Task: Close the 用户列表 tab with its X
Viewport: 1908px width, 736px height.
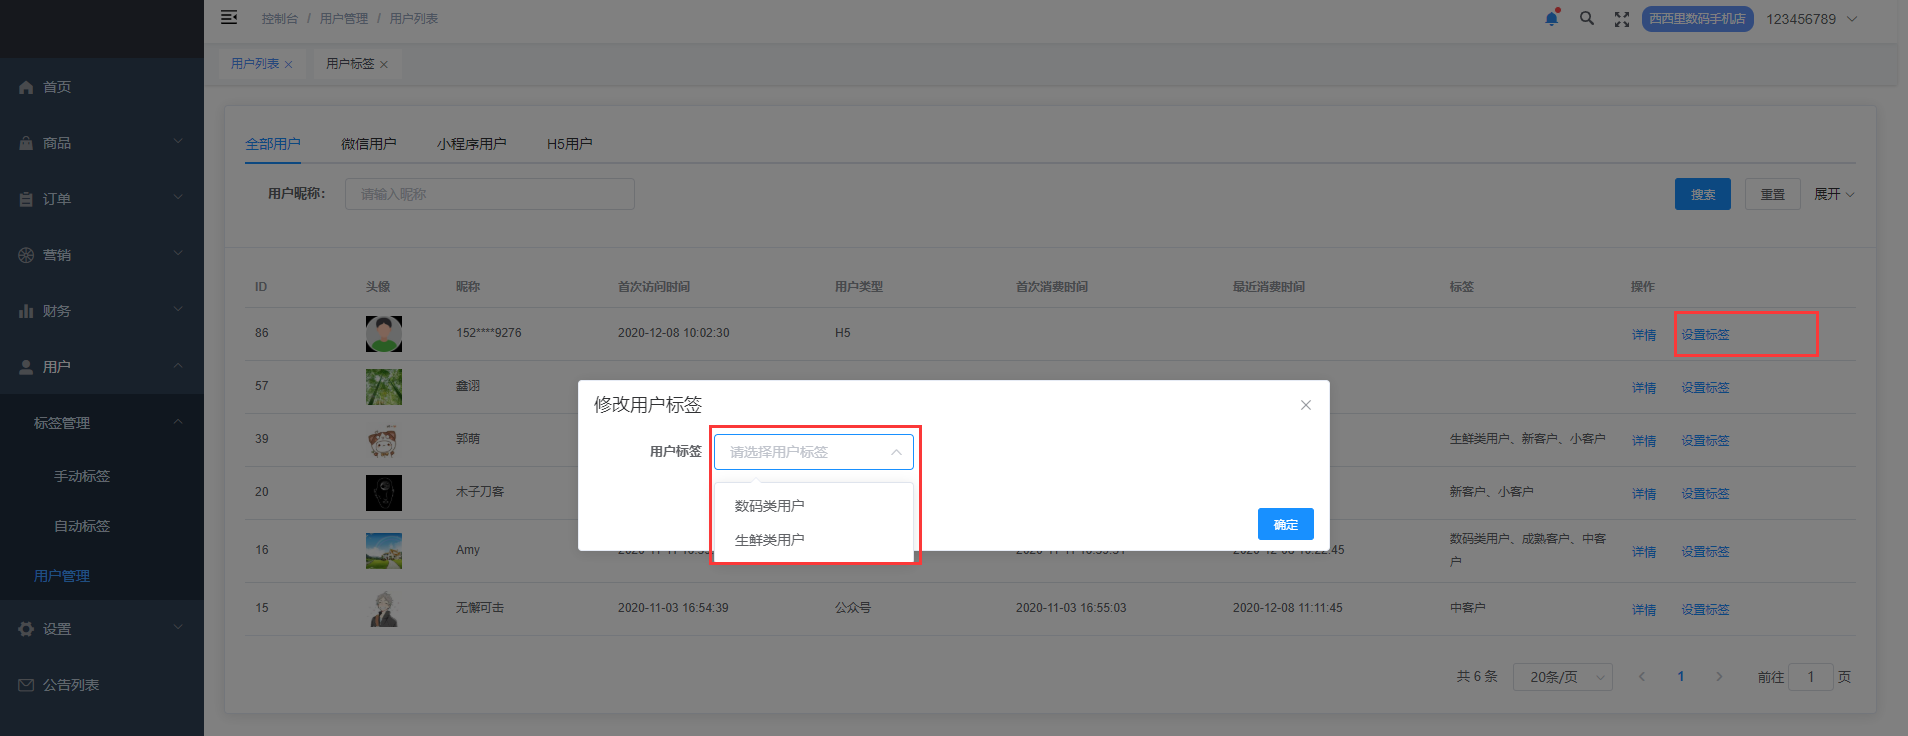Action: pyautogui.click(x=289, y=65)
